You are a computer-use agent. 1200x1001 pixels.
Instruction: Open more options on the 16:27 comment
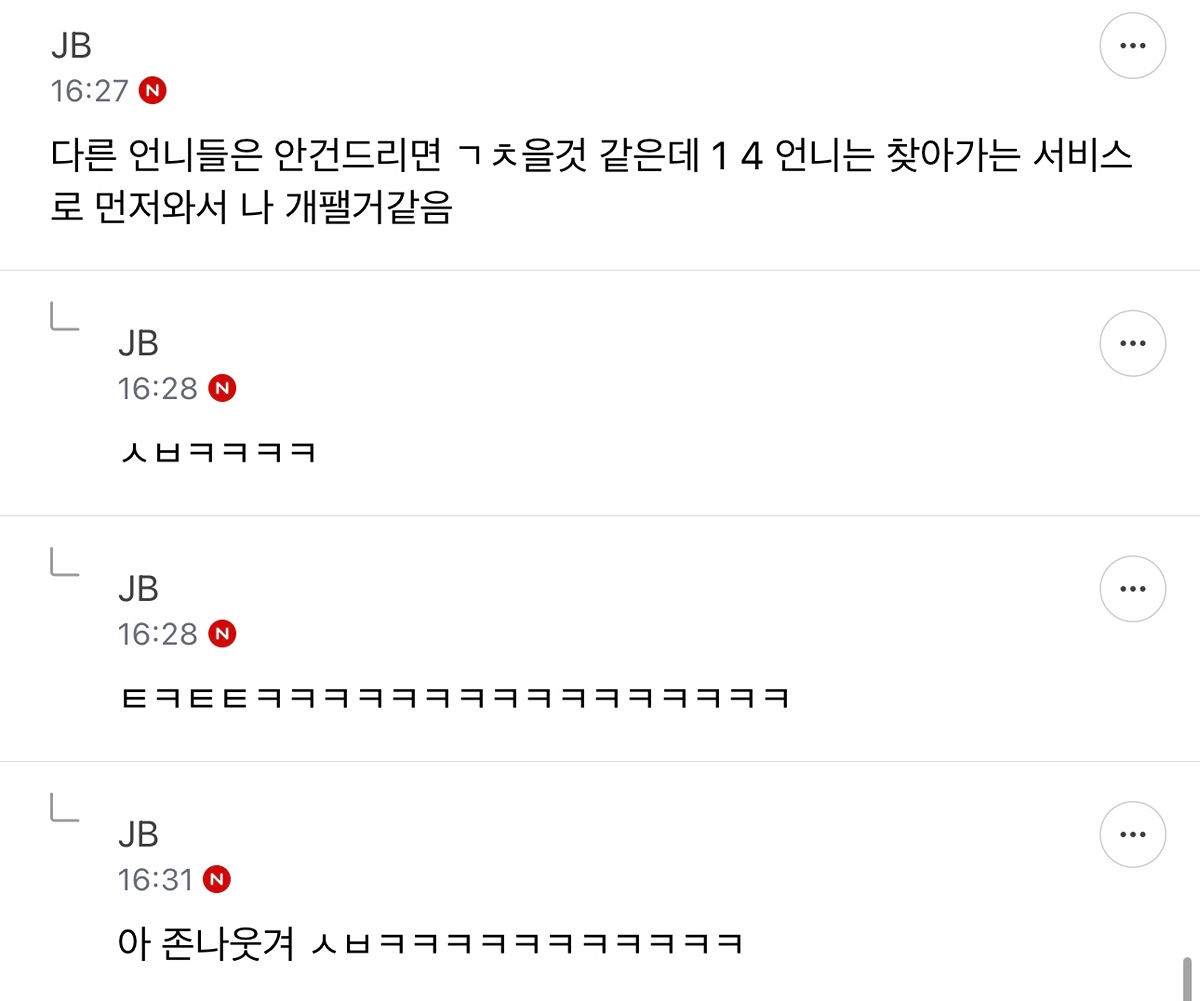[x=1132, y=46]
